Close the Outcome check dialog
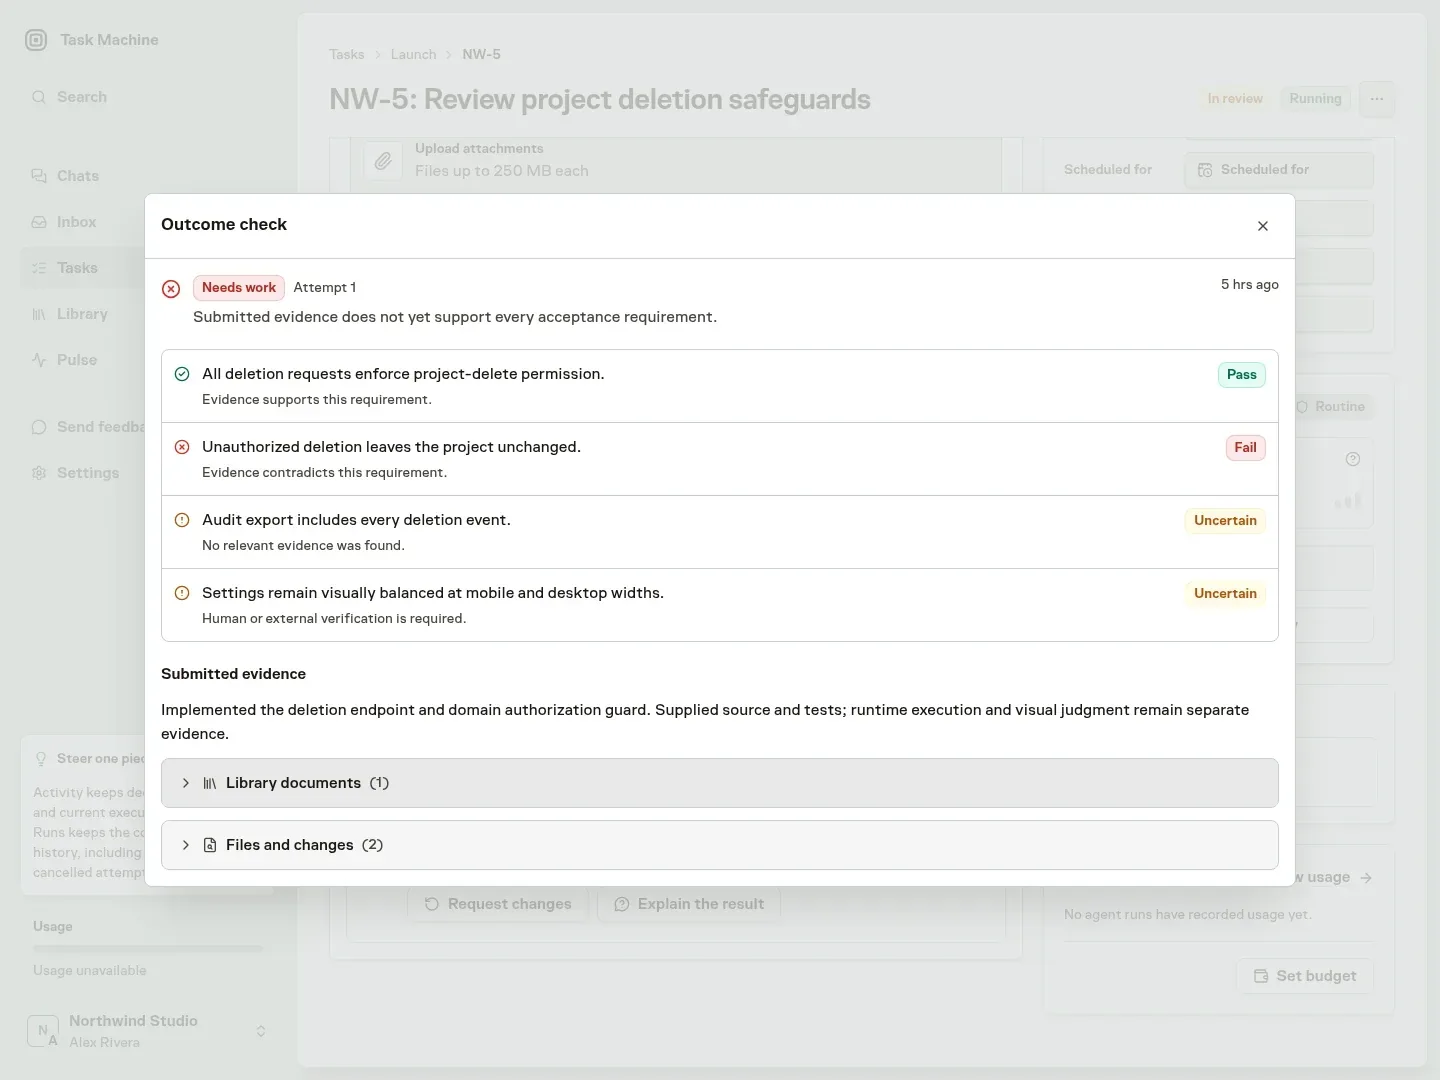The height and width of the screenshot is (1080, 1440). [x=1263, y=226]
